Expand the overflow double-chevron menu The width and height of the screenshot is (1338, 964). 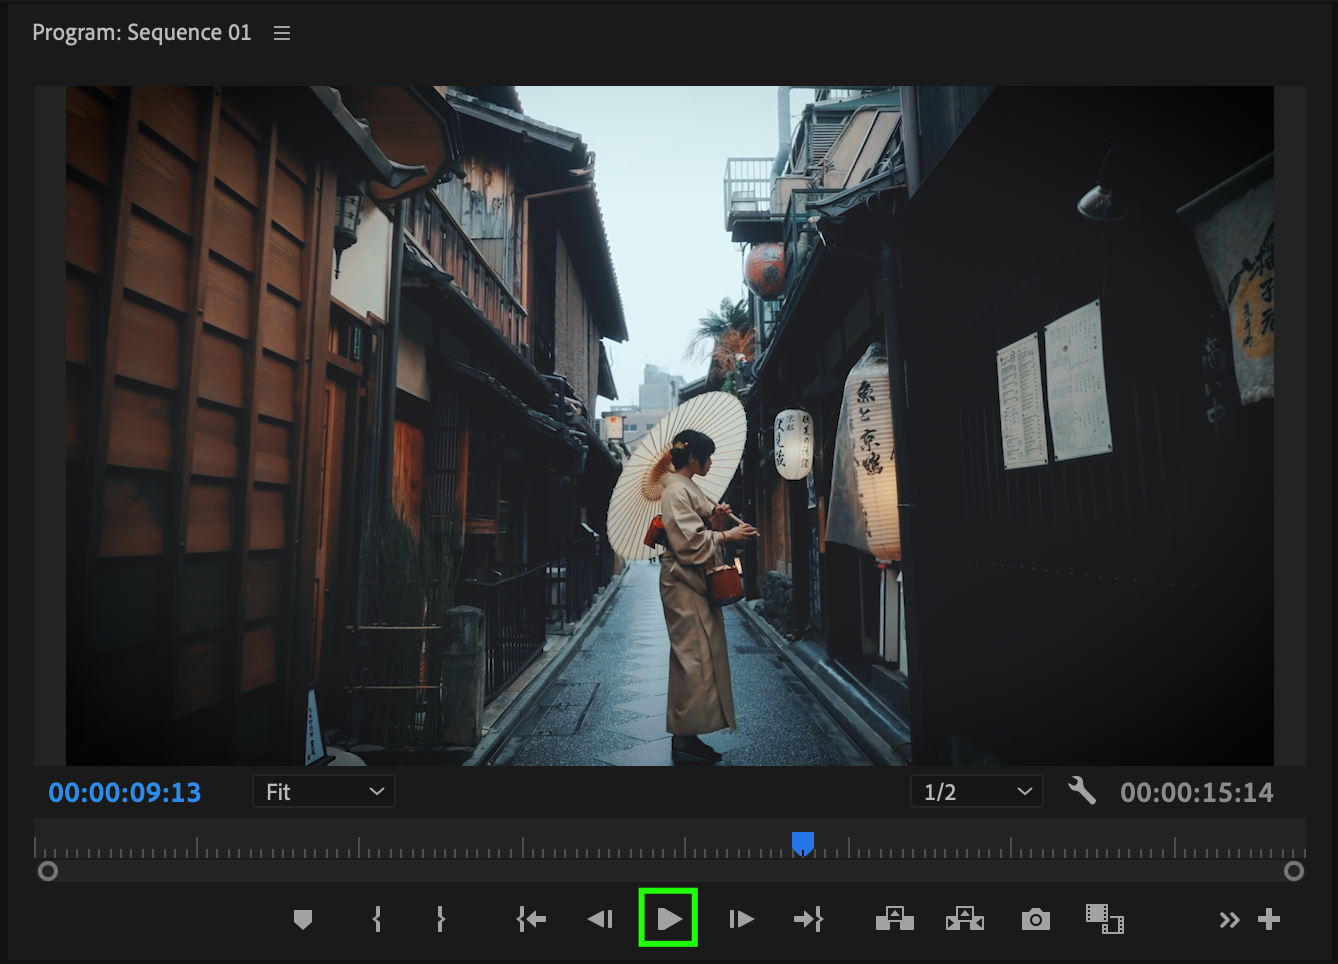point(1229,920)
